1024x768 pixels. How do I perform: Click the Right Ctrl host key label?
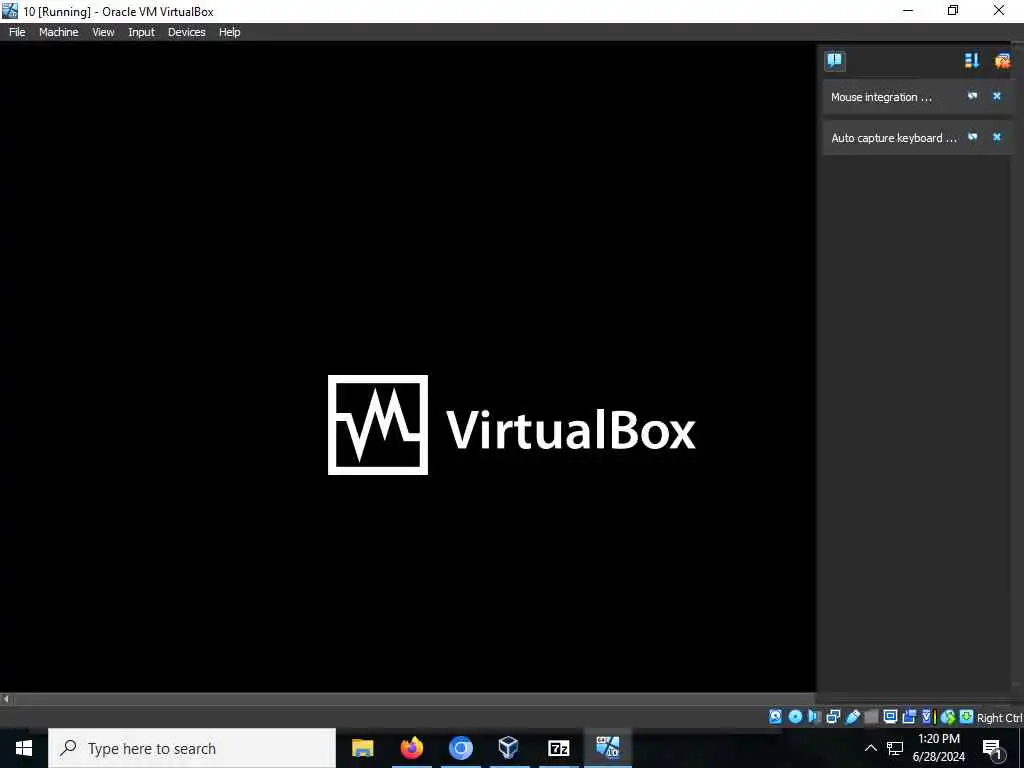1000,717
